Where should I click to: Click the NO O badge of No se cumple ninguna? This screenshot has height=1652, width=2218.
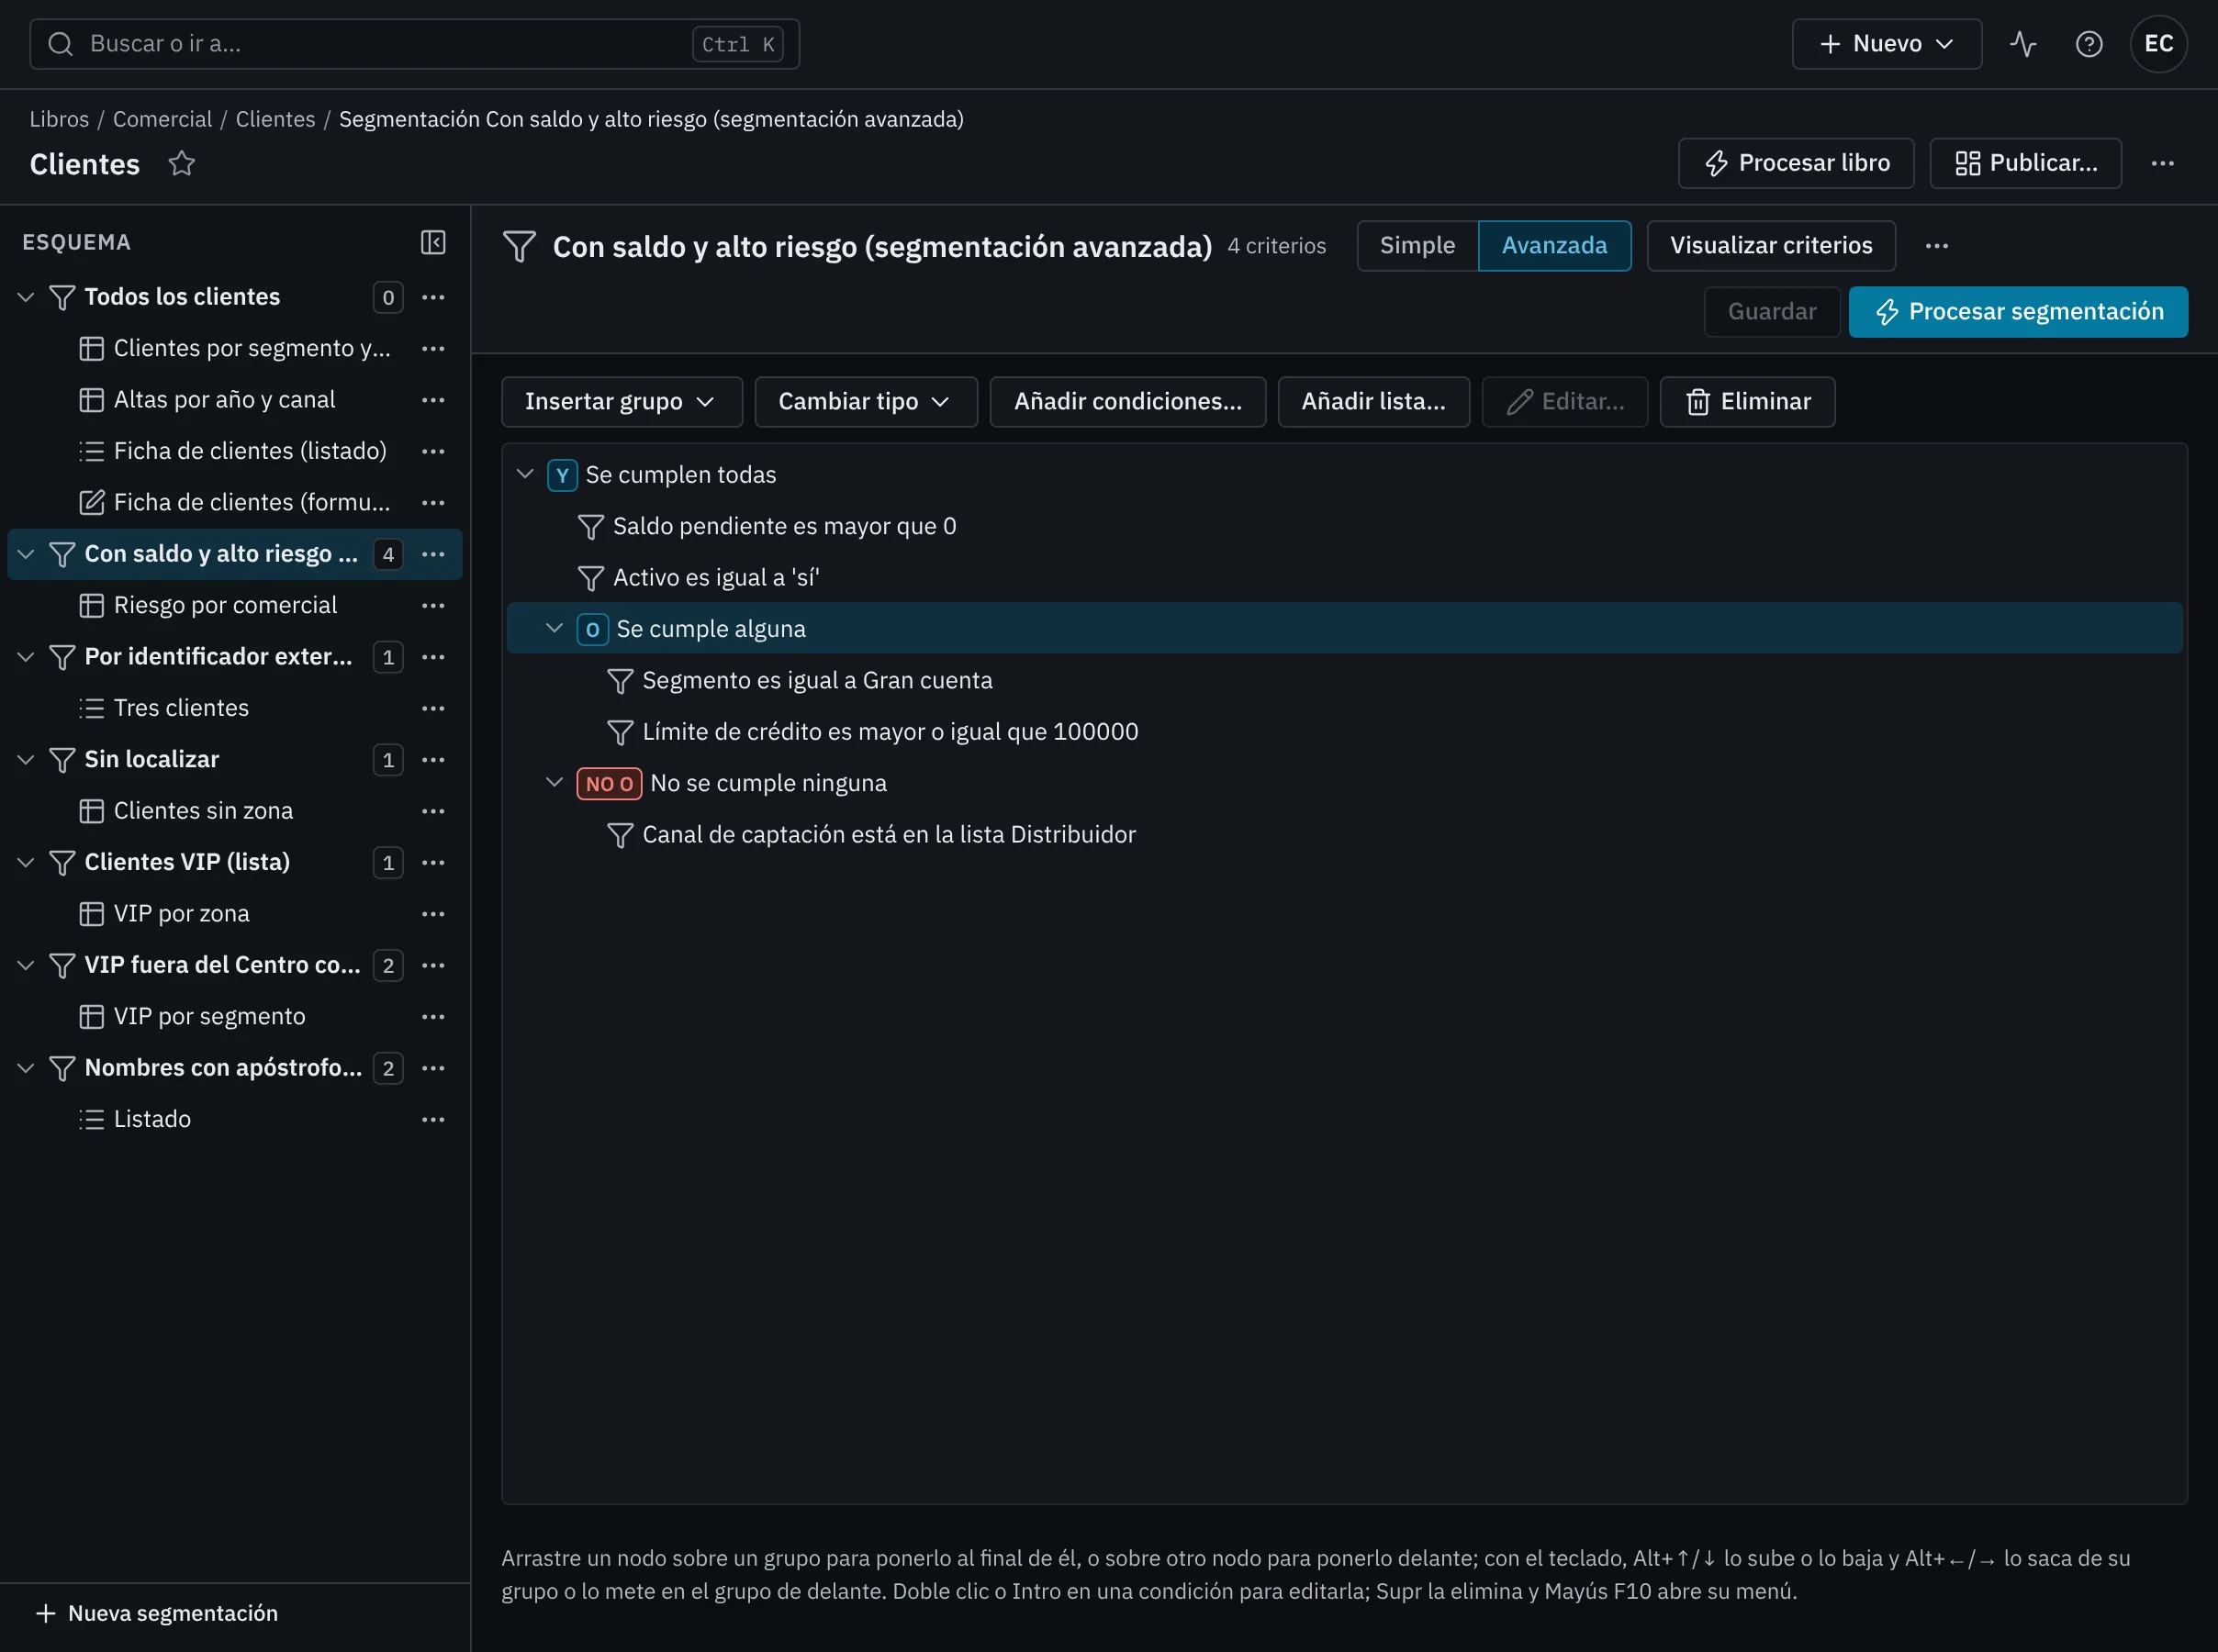coord(609,783)
